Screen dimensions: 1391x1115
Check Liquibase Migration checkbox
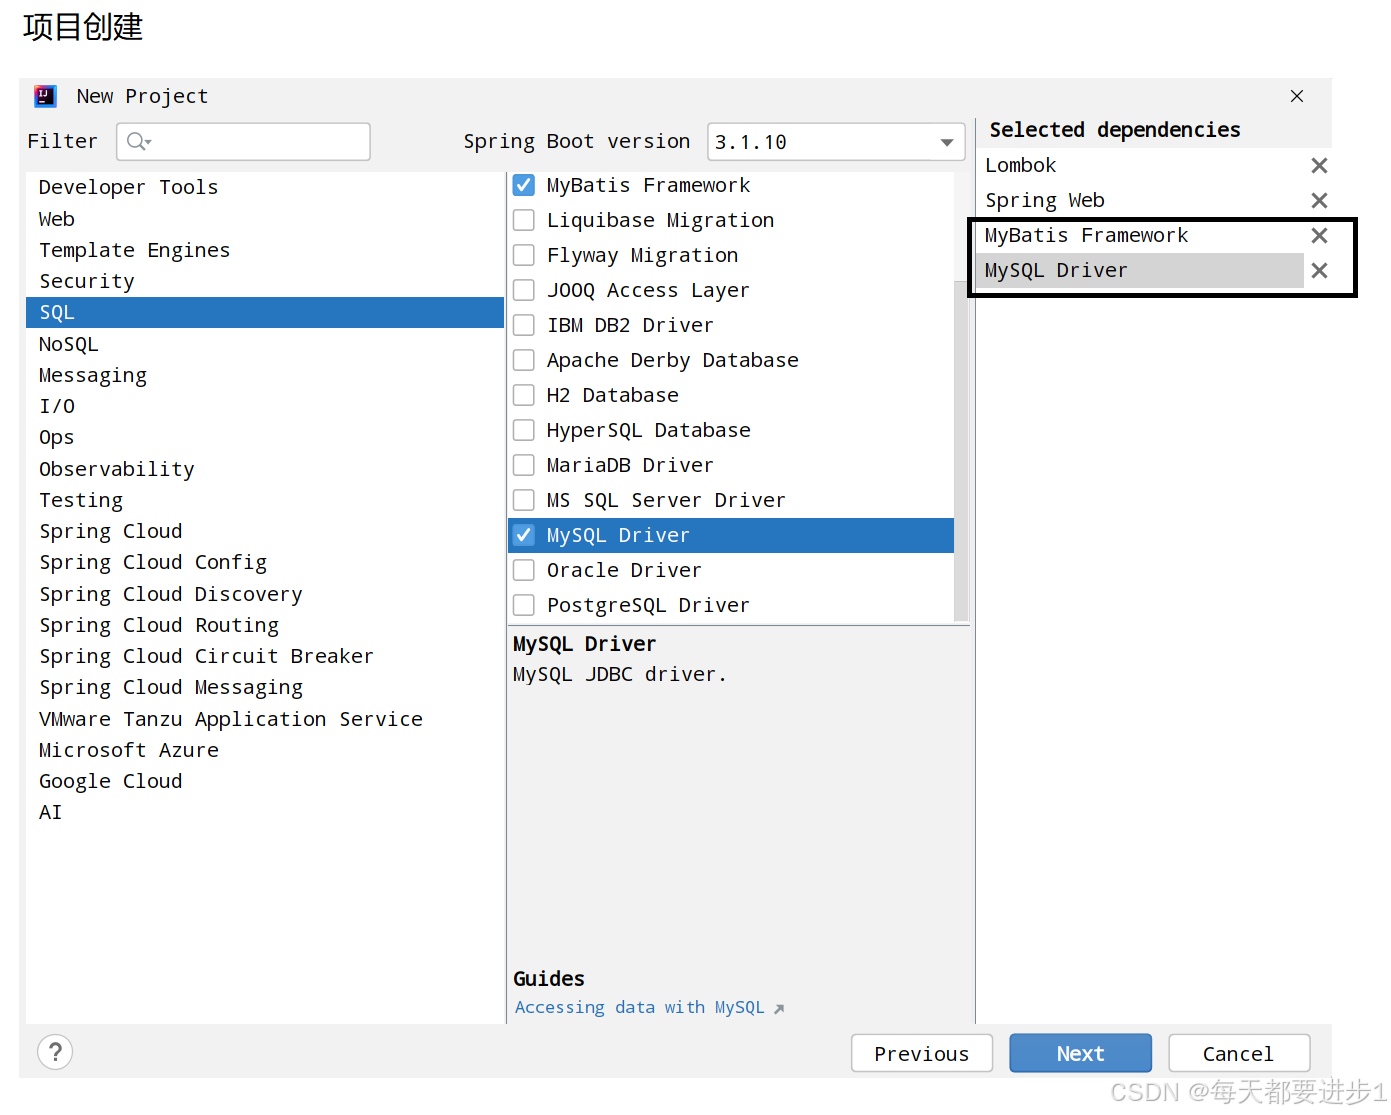click(x=524, y=220)
